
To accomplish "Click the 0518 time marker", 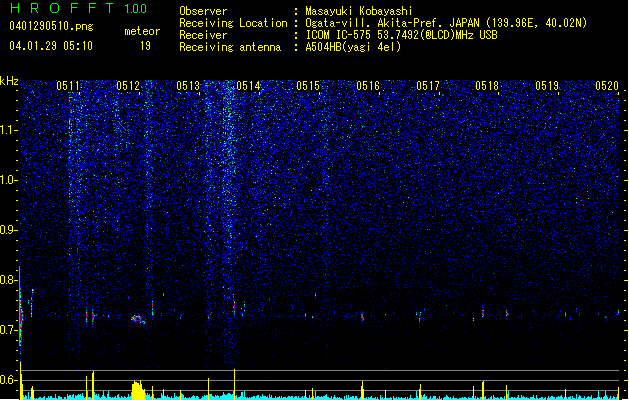I will 487,86.
